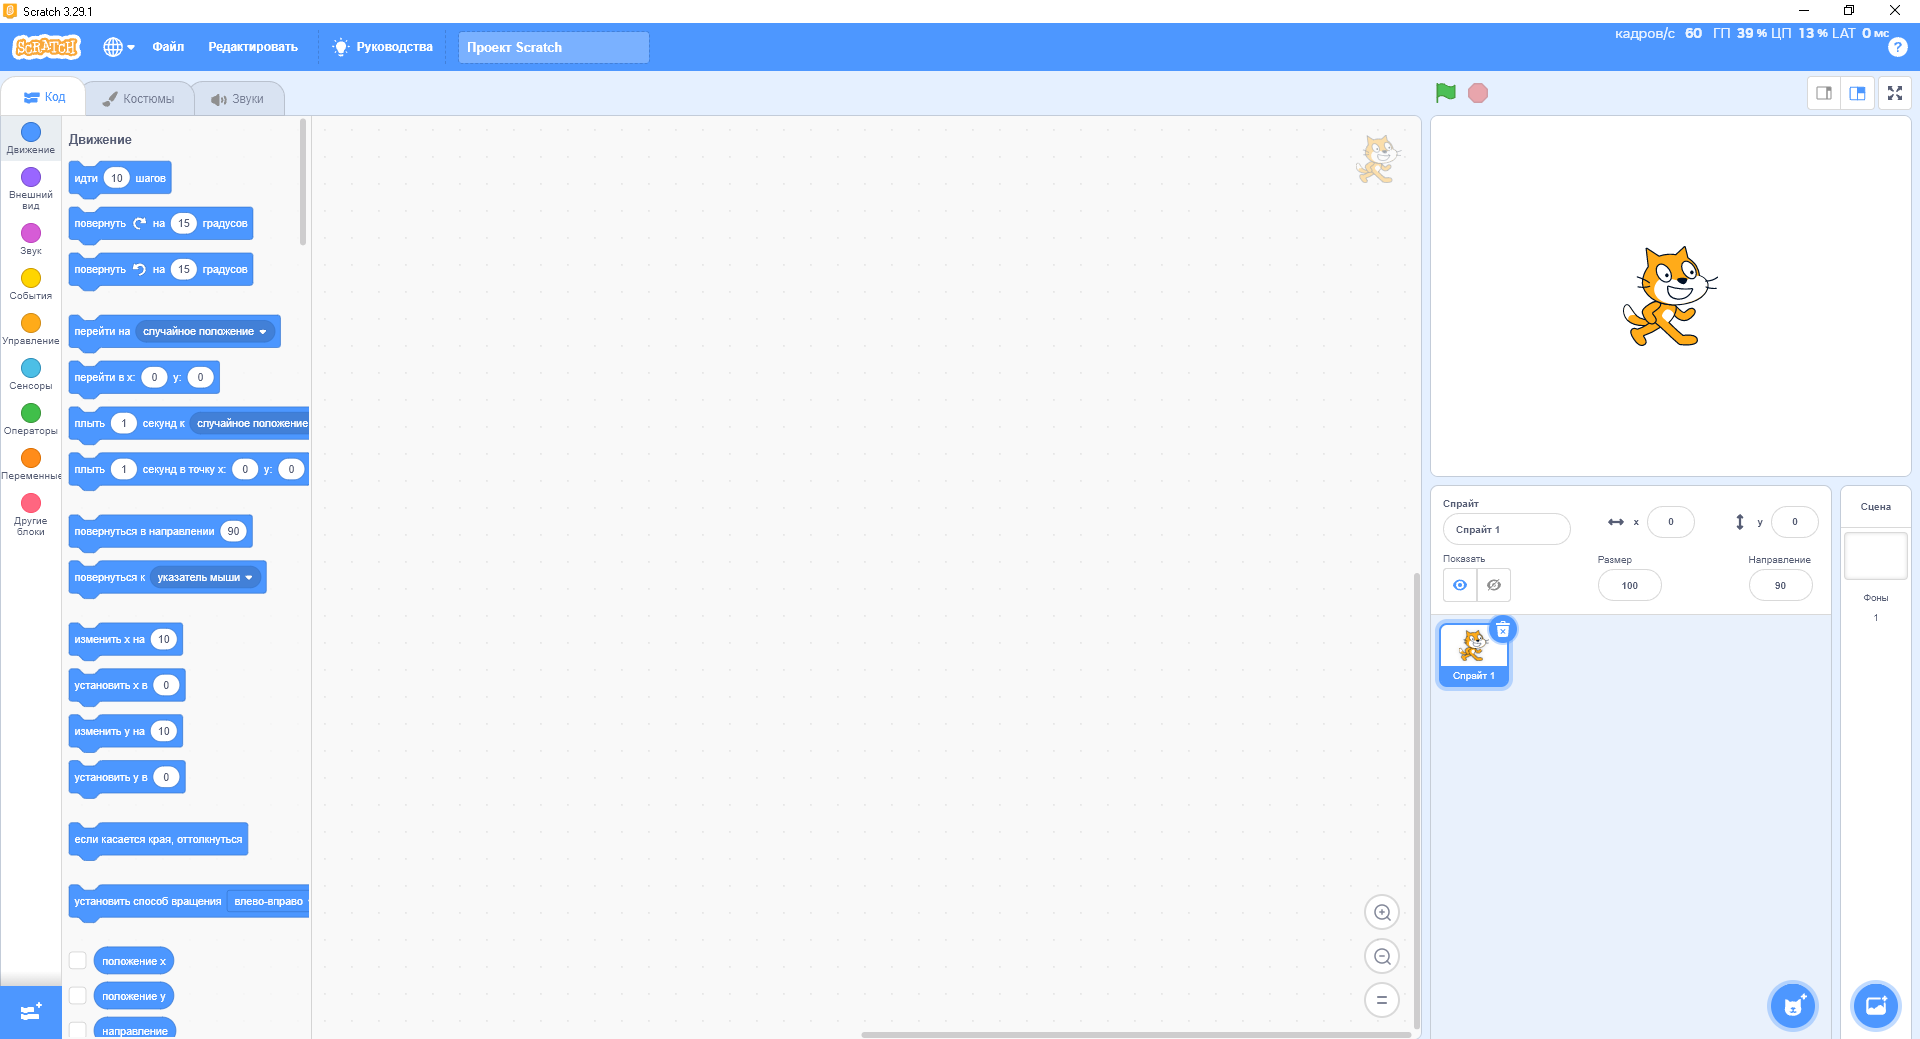This screenshot has height=1039, width=1920.
Task: Select the Звук block category
Action: tap(31, 239)
